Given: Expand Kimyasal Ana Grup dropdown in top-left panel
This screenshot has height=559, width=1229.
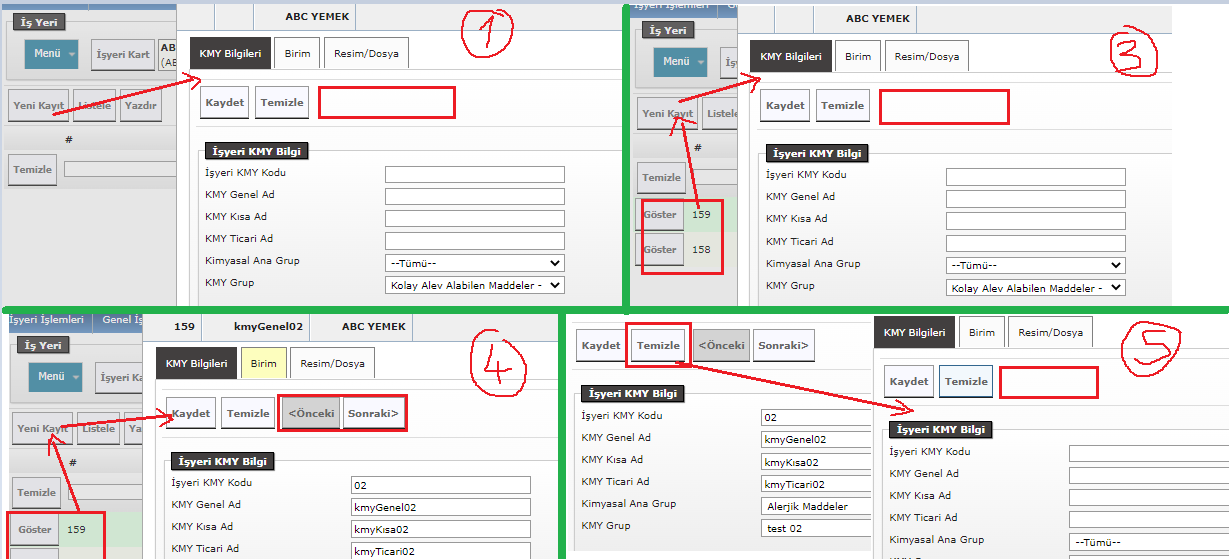Looking at the screenshot, I should click(474, 264).
